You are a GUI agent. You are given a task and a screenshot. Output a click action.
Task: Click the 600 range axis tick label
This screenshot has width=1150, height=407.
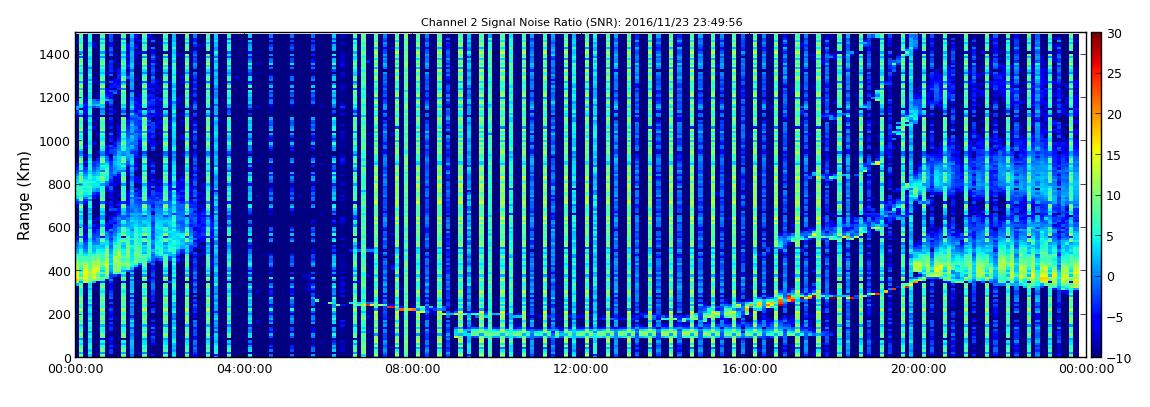tap(59, 227)
